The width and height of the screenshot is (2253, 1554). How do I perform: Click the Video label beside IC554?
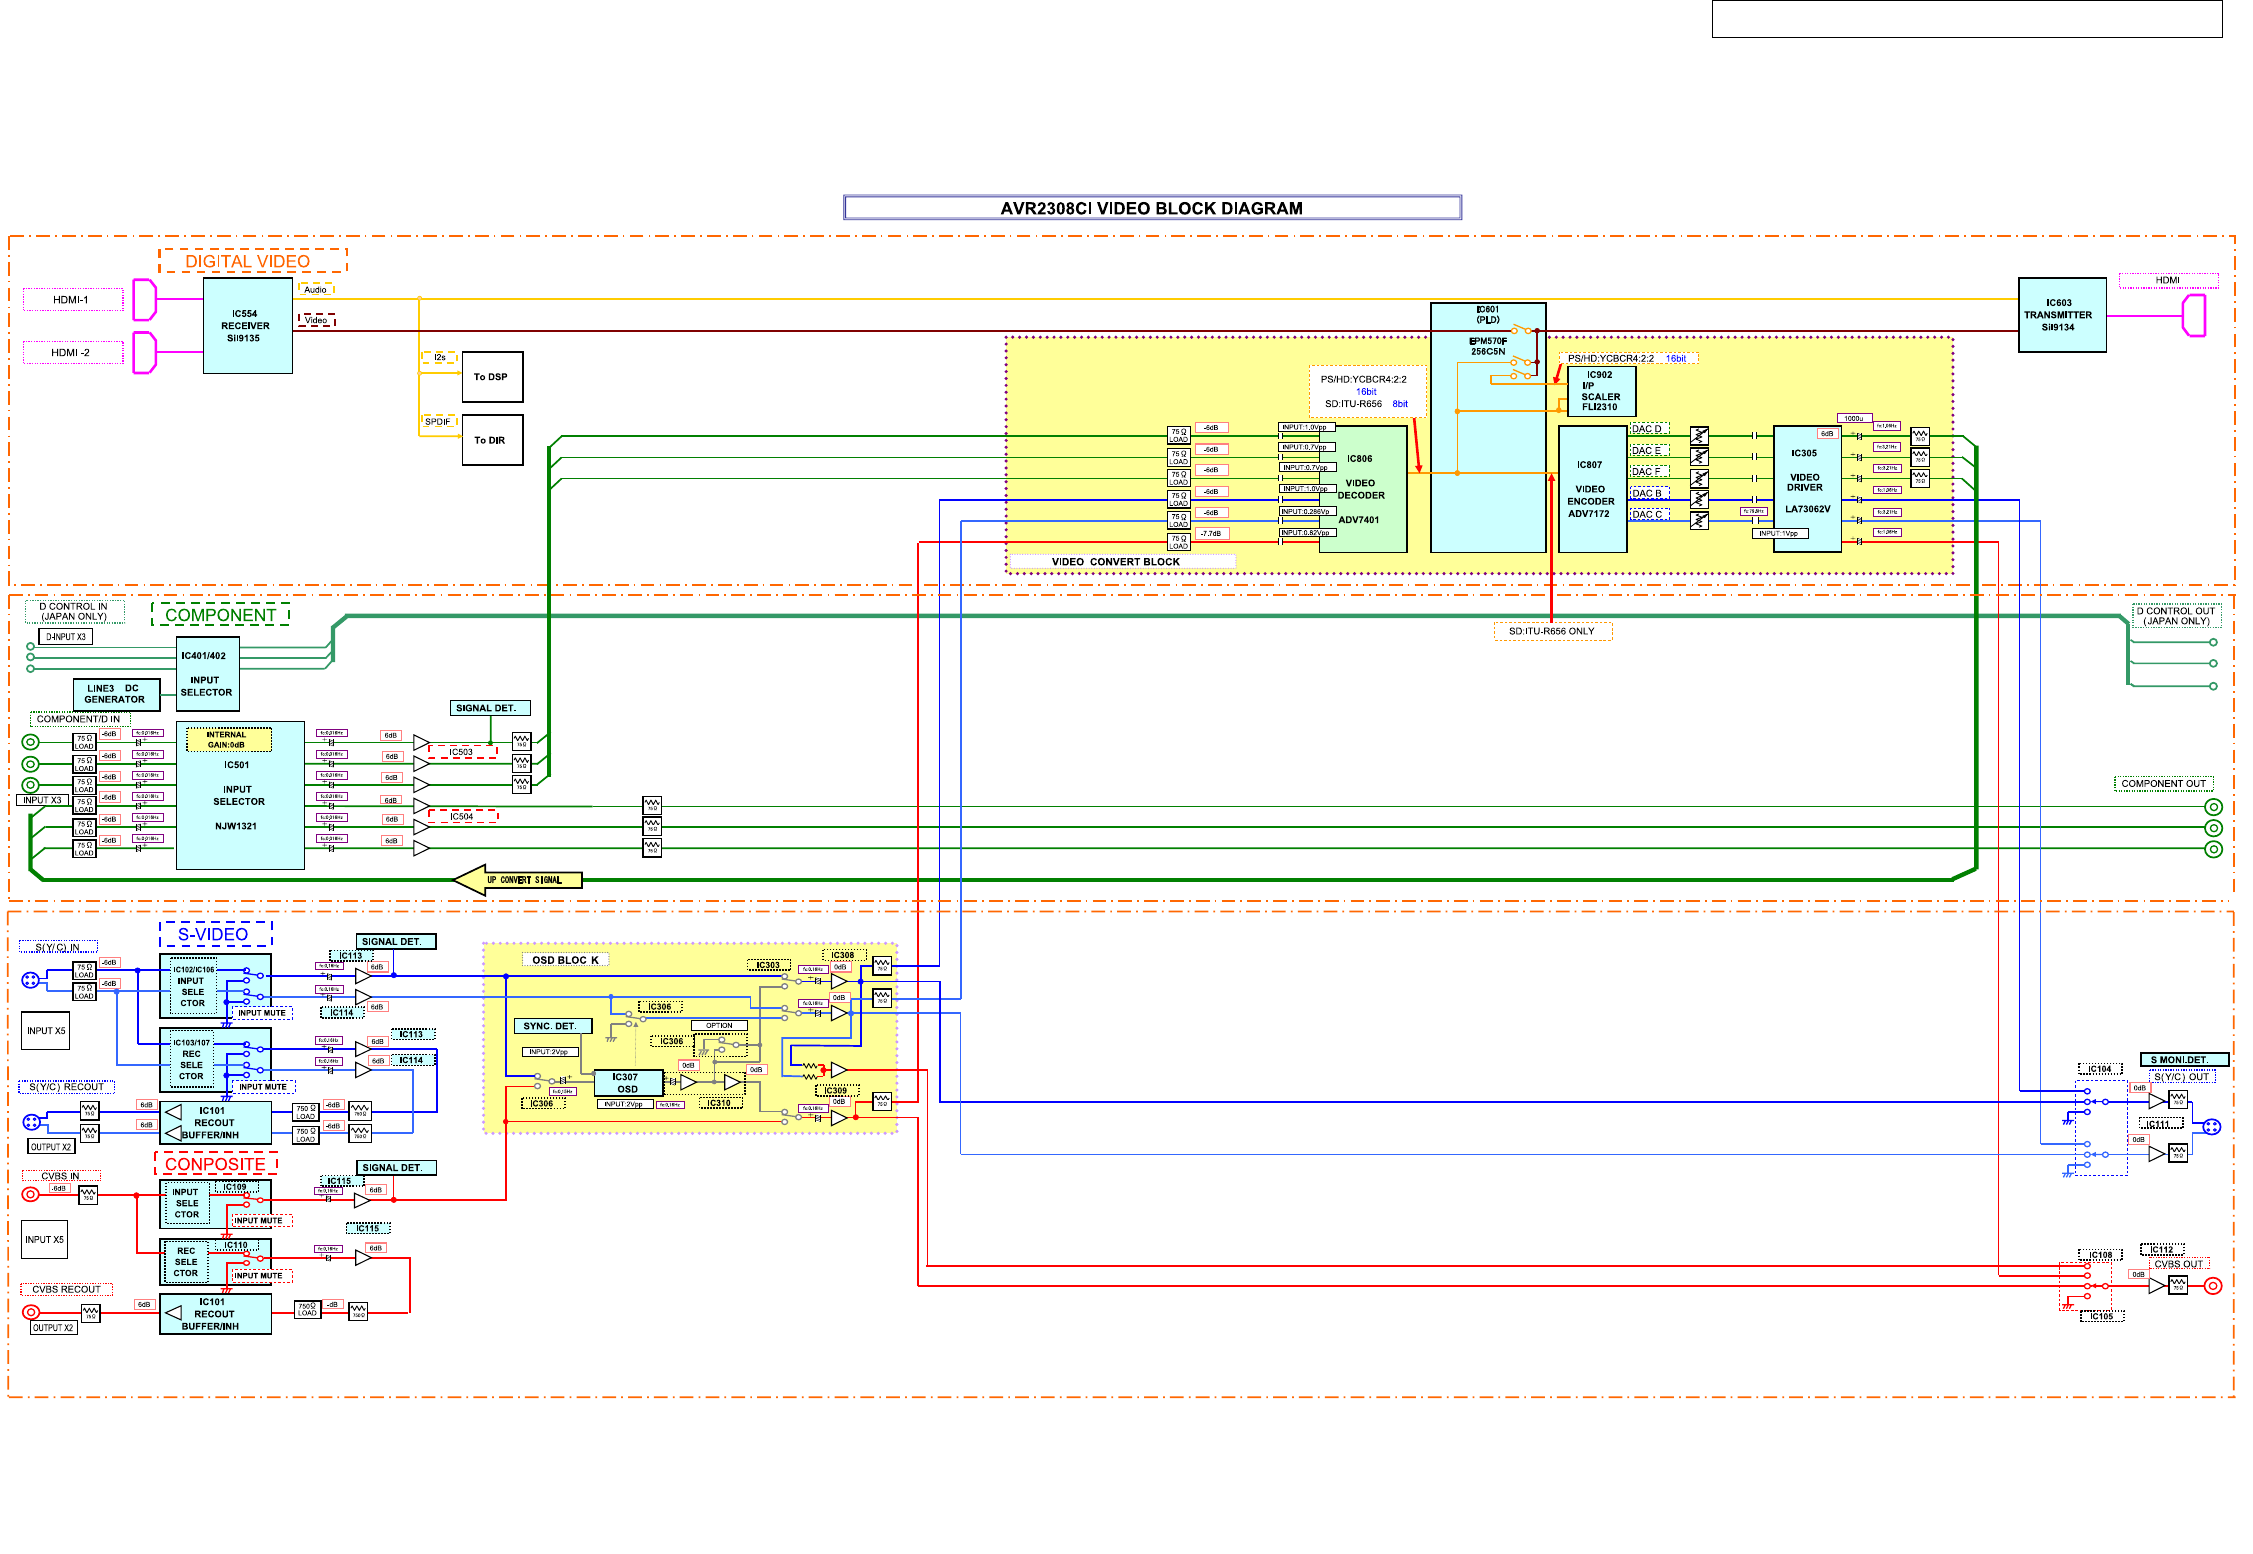click(316, 320)
